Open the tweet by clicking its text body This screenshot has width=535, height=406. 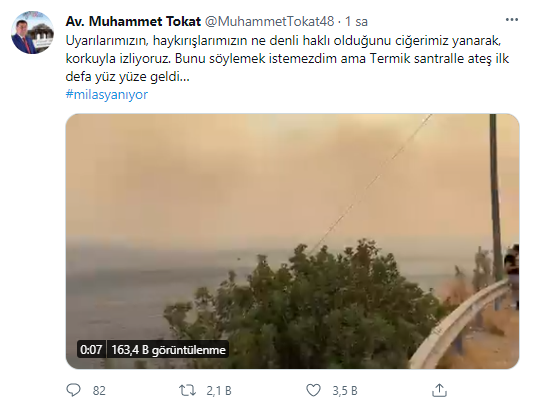(287, 58)
